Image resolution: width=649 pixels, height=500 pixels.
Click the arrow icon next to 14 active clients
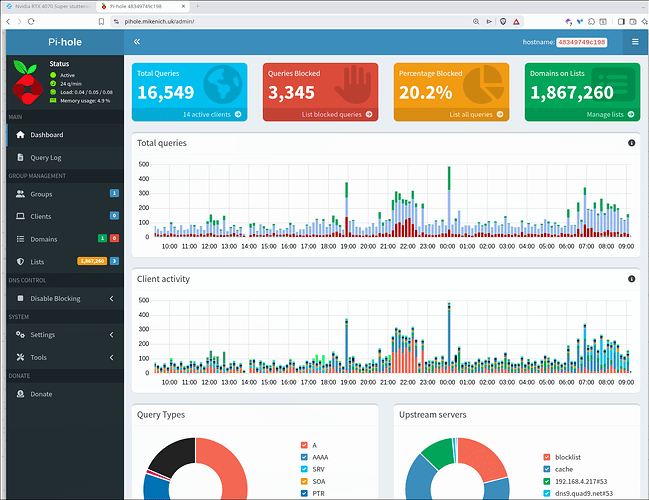[238, 114]
